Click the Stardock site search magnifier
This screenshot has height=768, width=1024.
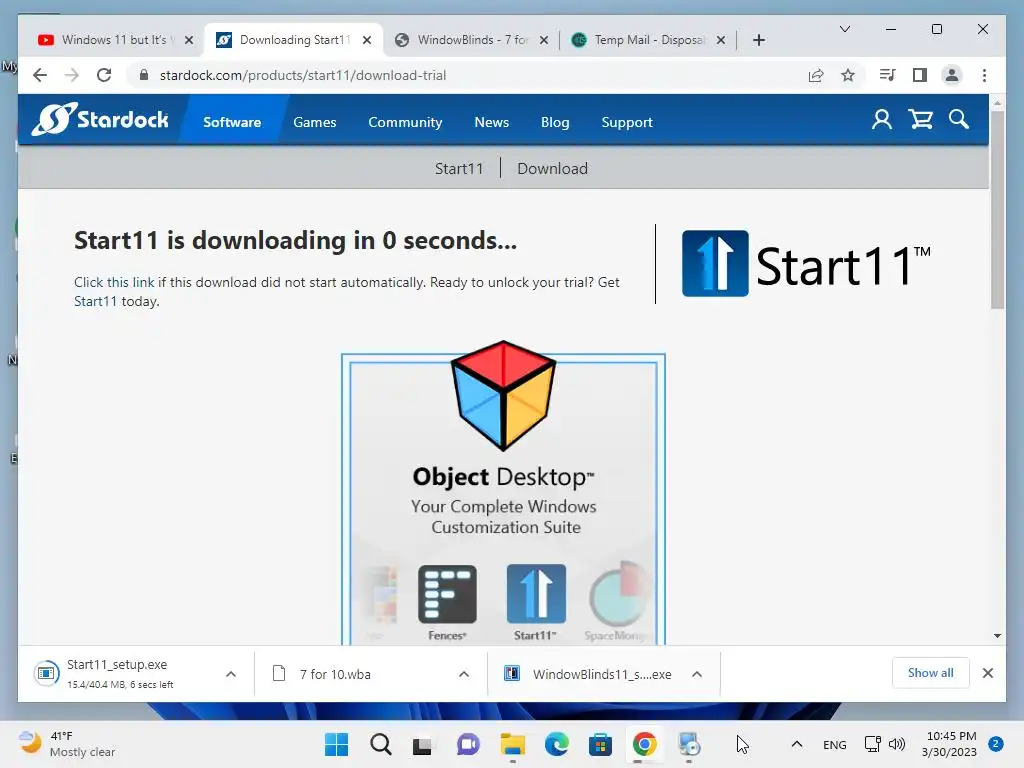coord(959,120)
